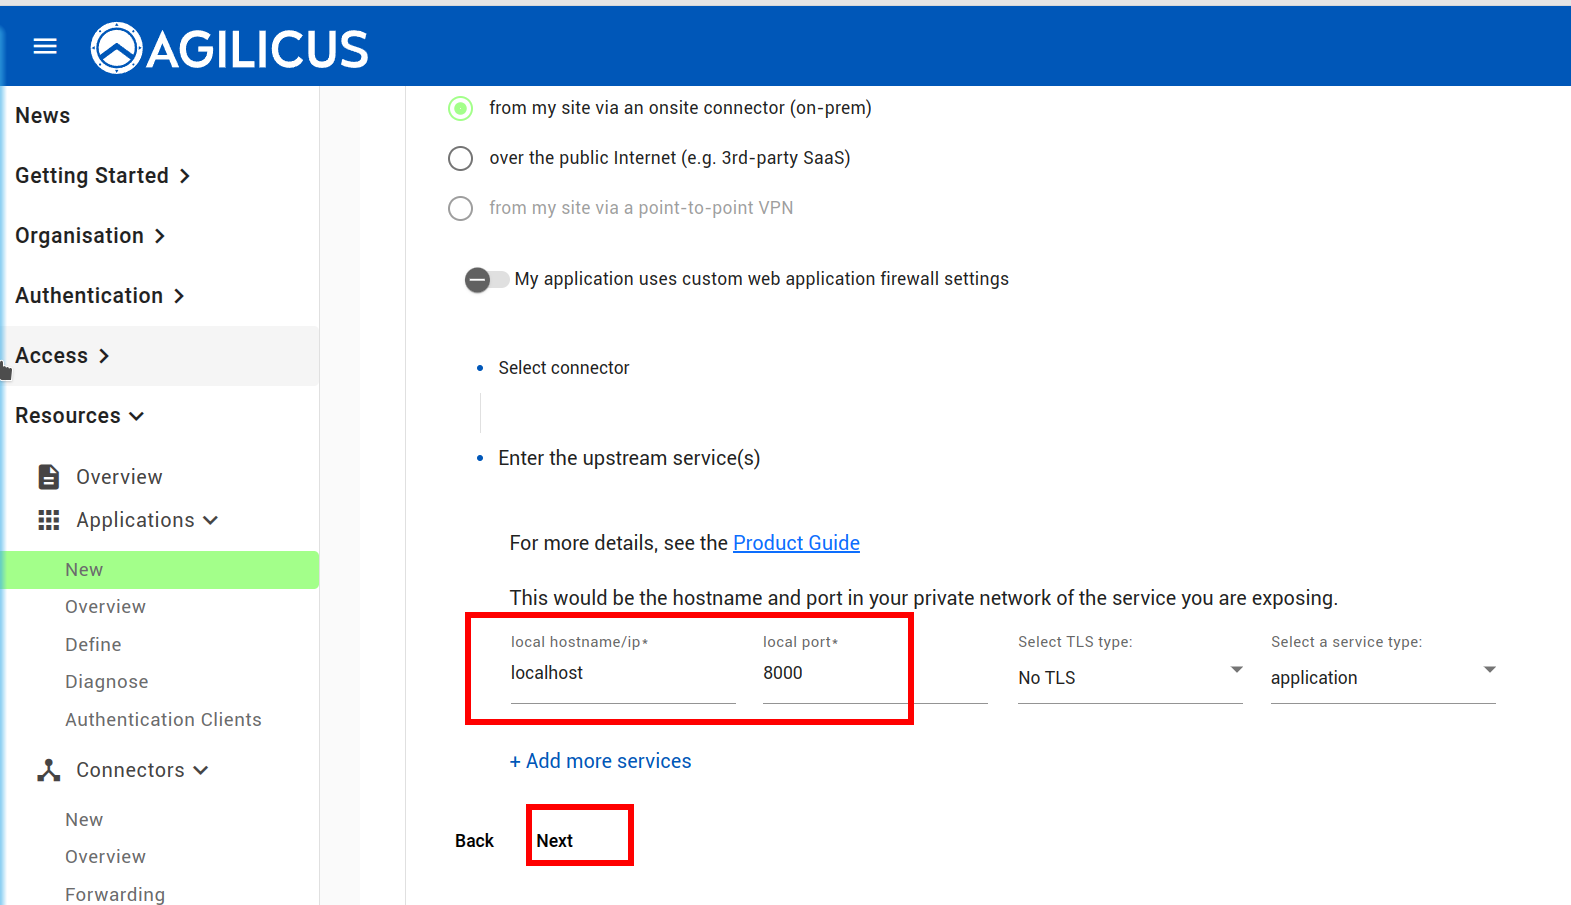Click the Add more services link
The width and height of the screenshot is (1571, 905).
600,761
